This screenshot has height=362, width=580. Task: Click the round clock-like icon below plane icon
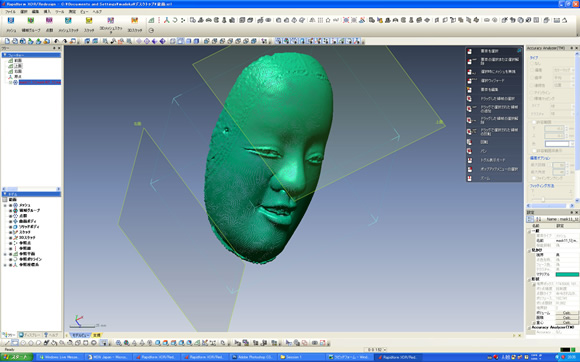(x=151, y=30)
